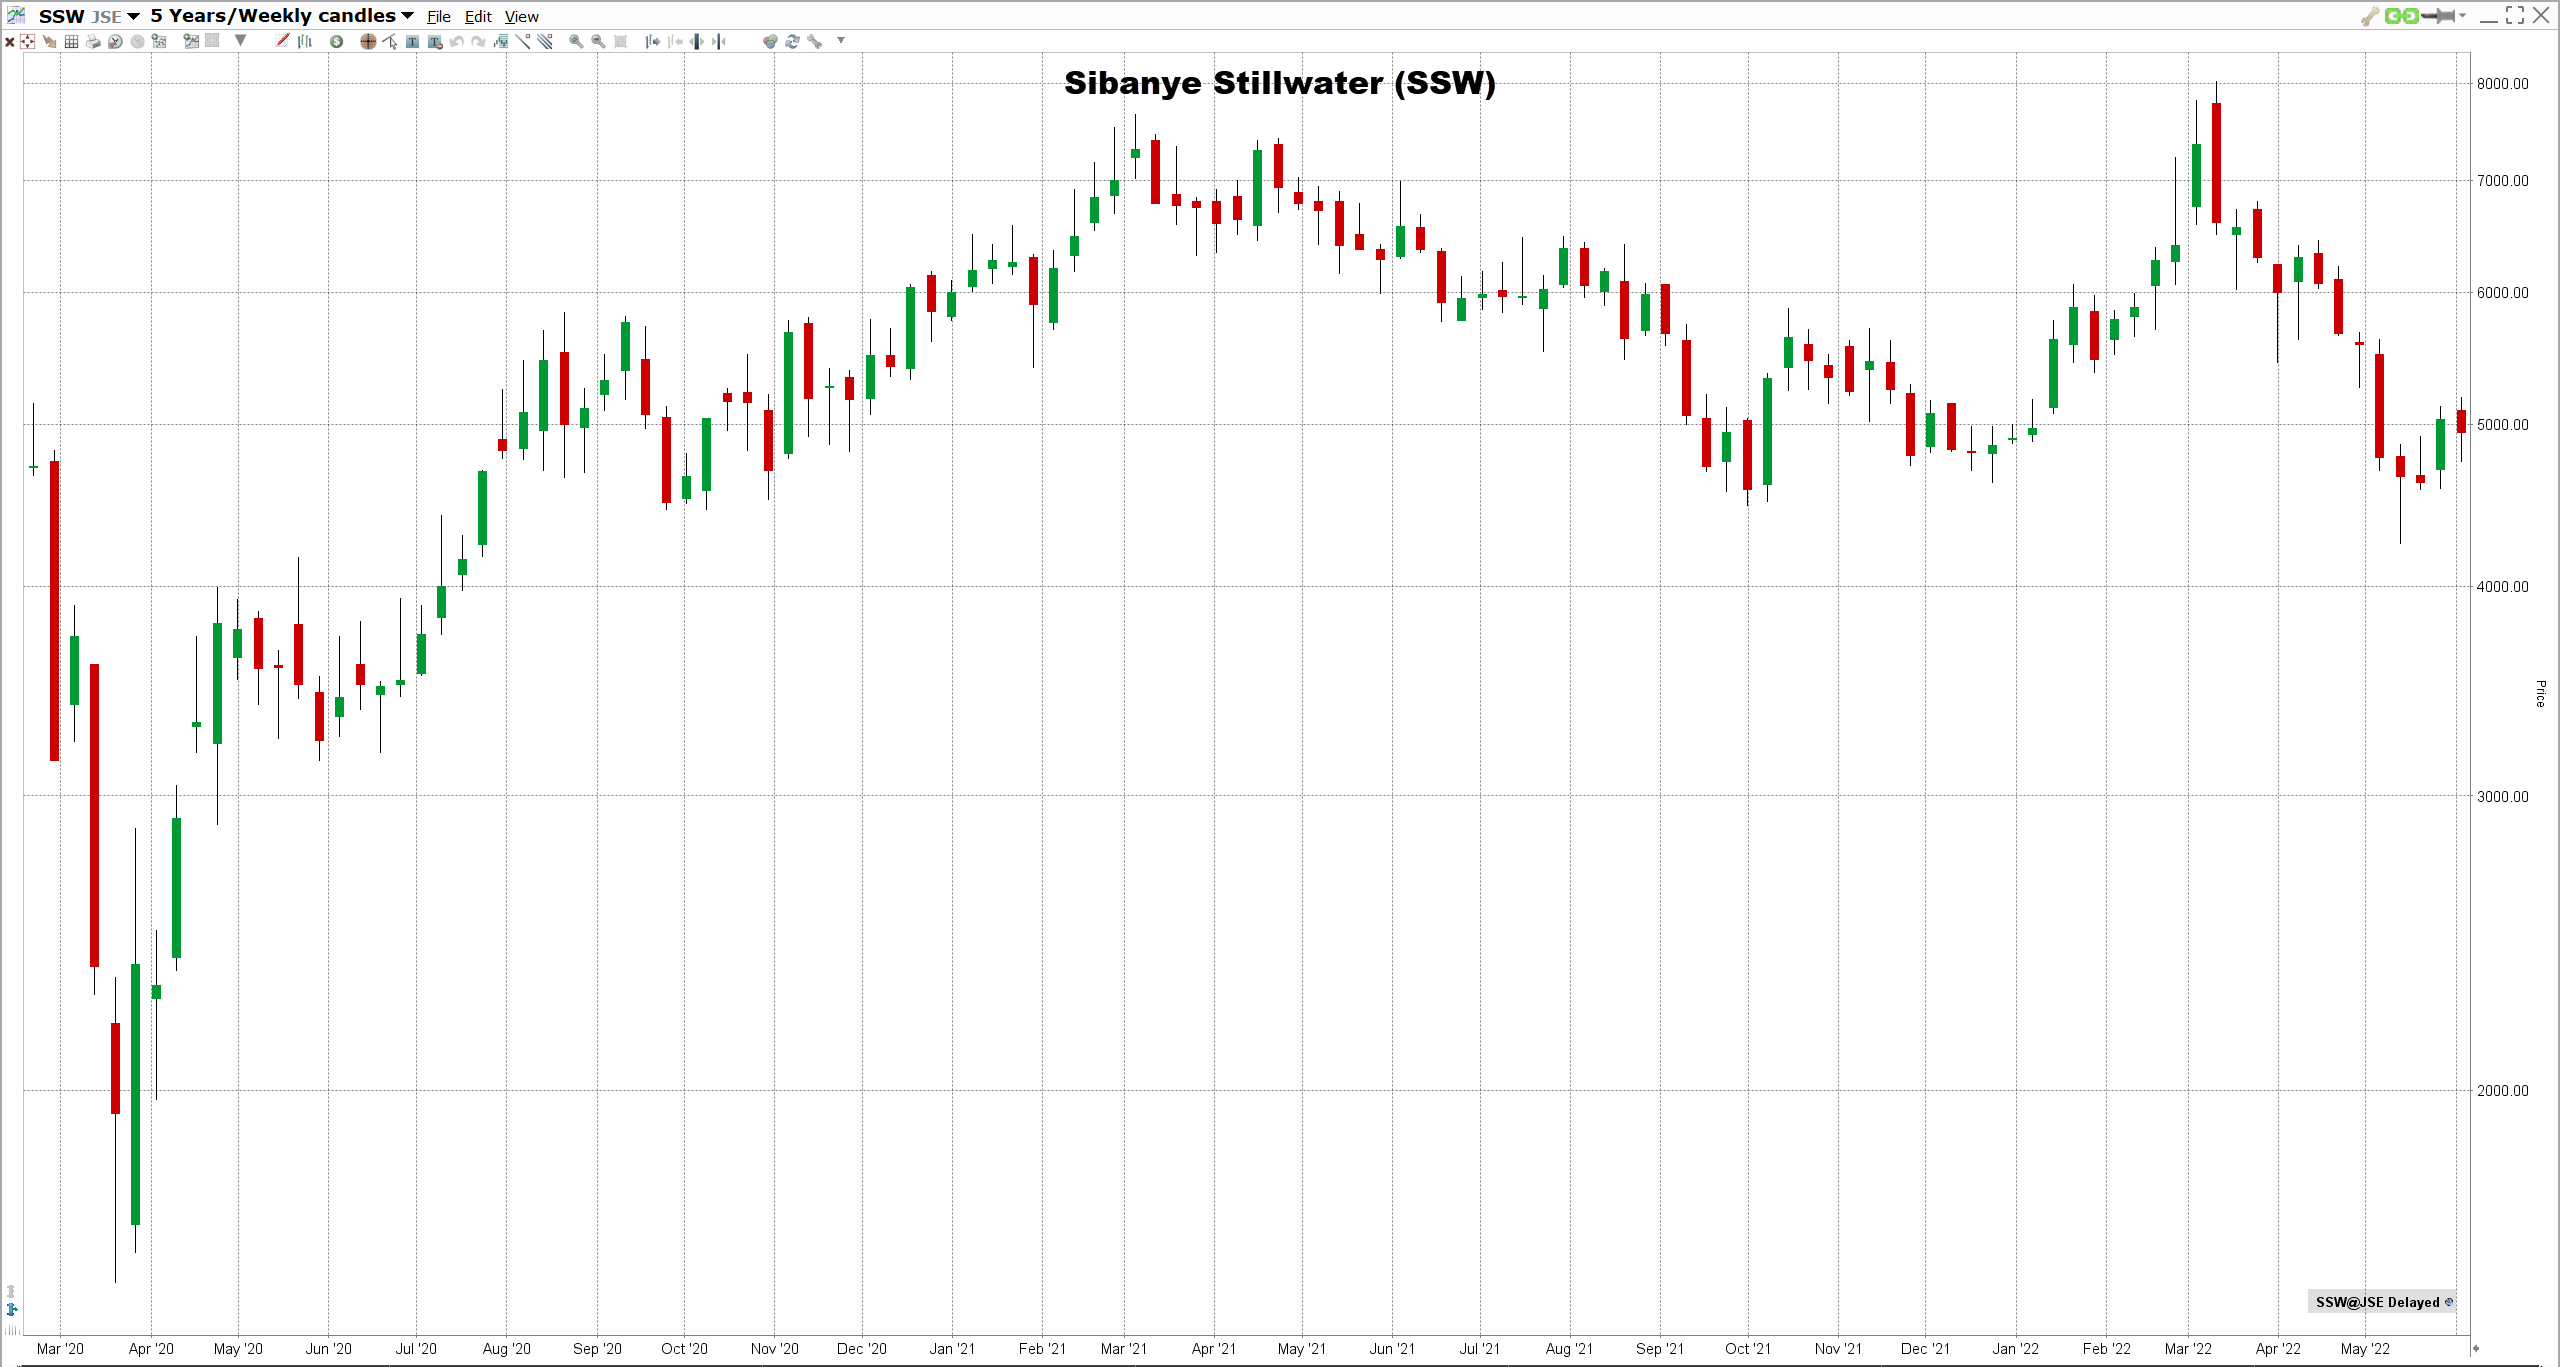Click the Edit menu label
This screenshot has width=2560, height=1367.
(478, 17)
